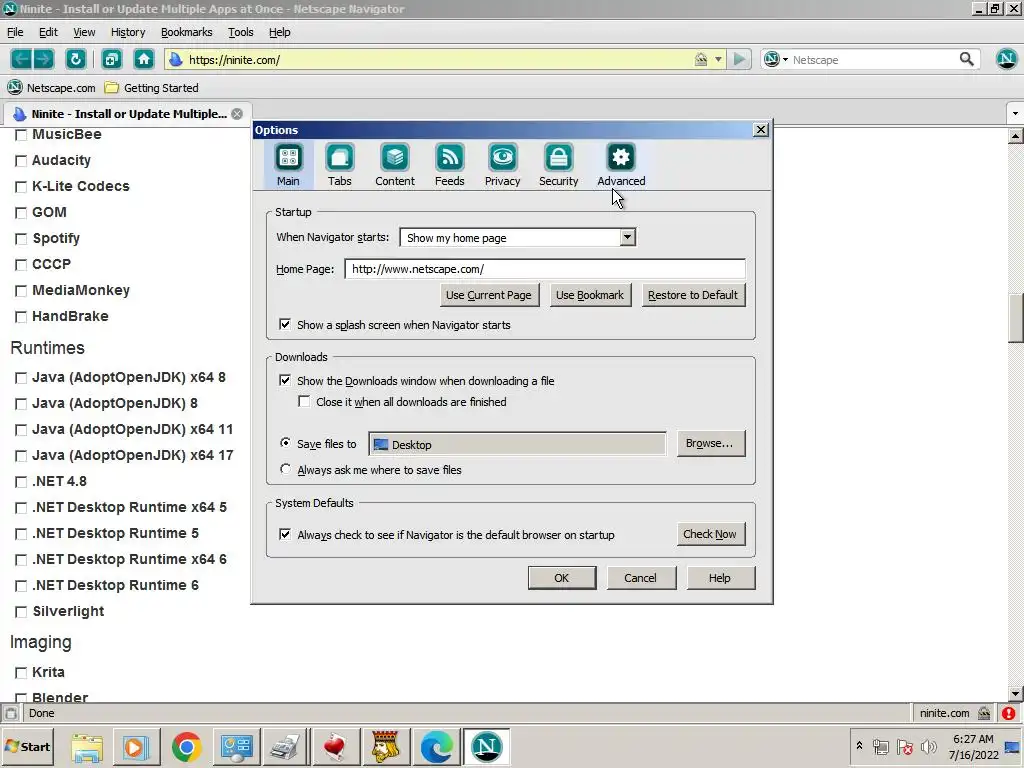Click the Use Current Page button

tap(488, 295)
